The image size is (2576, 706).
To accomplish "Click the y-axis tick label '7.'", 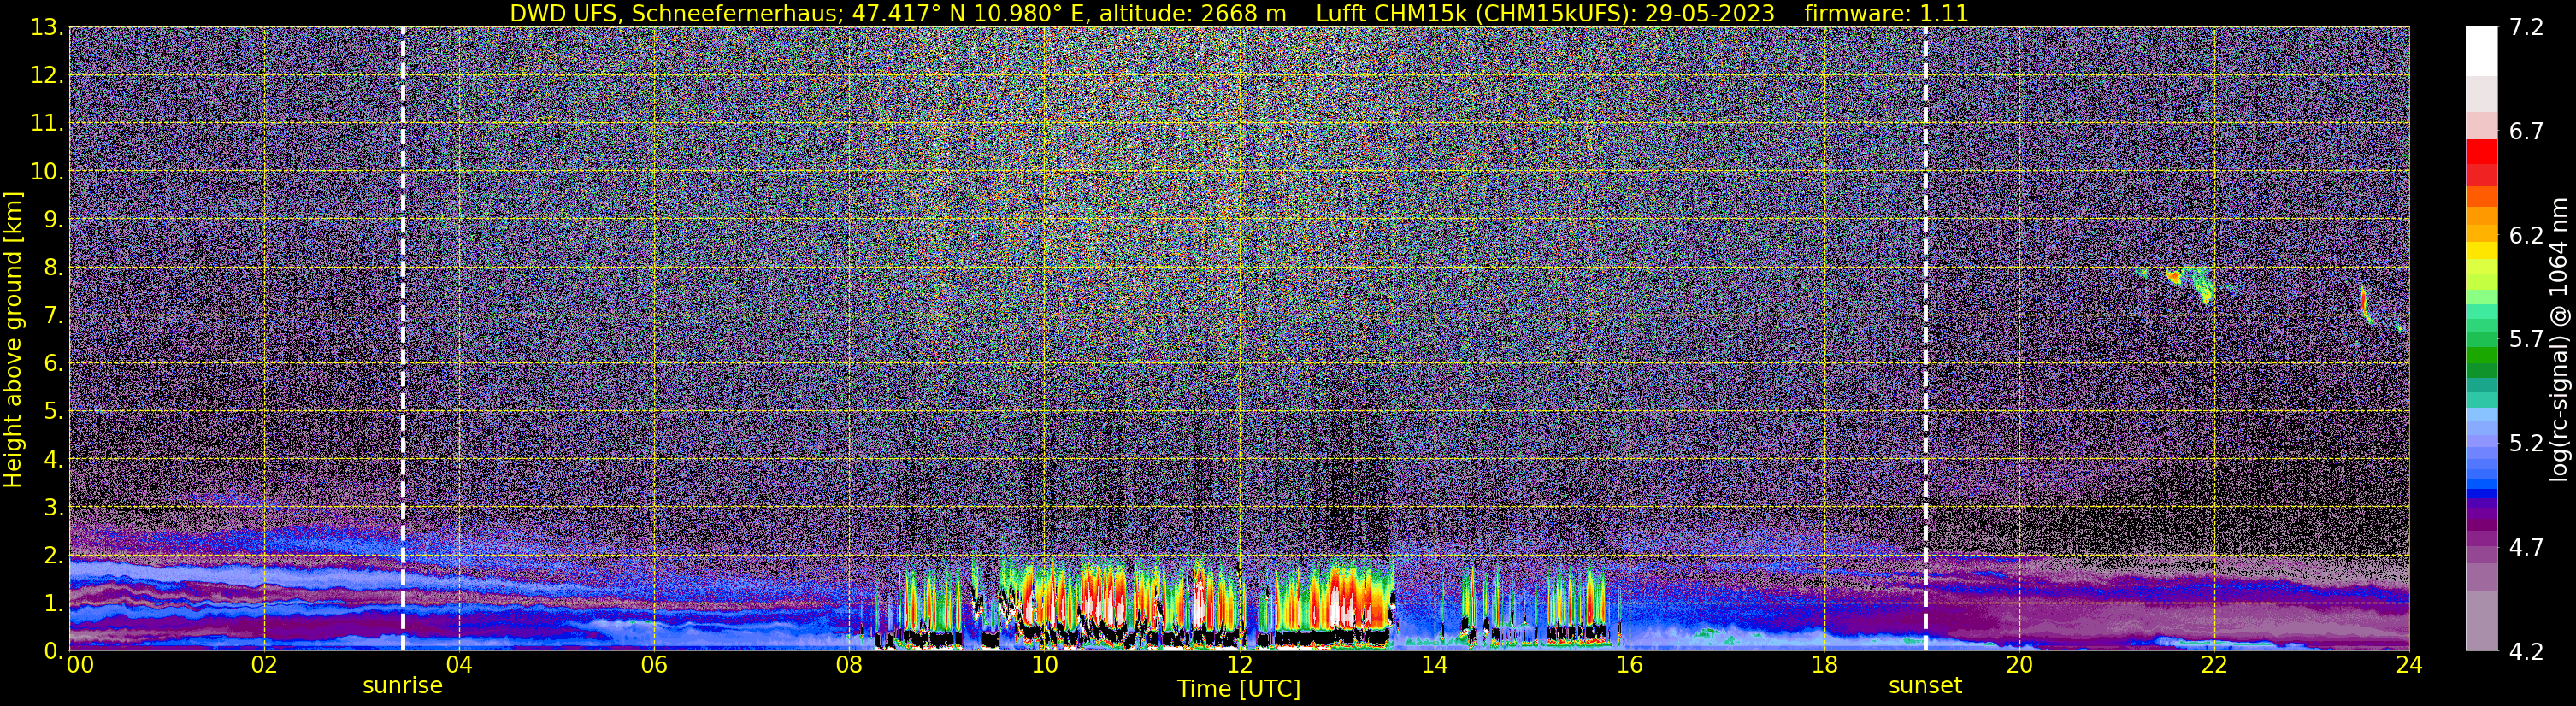I will pyautogui.click(x=52, y=315).
